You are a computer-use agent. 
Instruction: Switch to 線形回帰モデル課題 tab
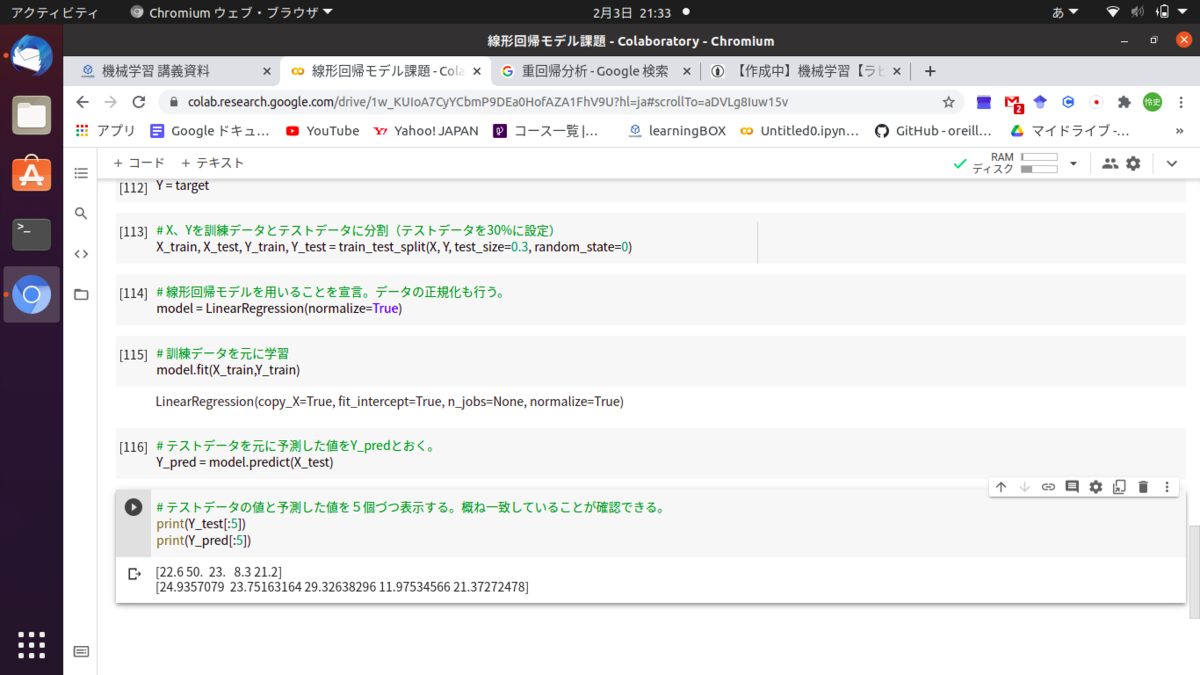[x=385, y=71]
